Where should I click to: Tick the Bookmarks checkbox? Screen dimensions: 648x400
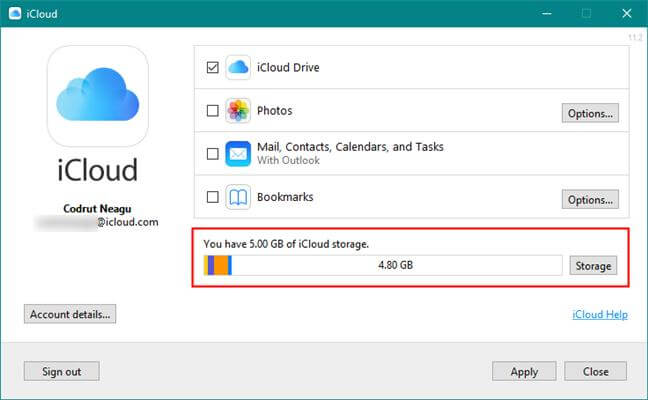(x=212, y=197)
